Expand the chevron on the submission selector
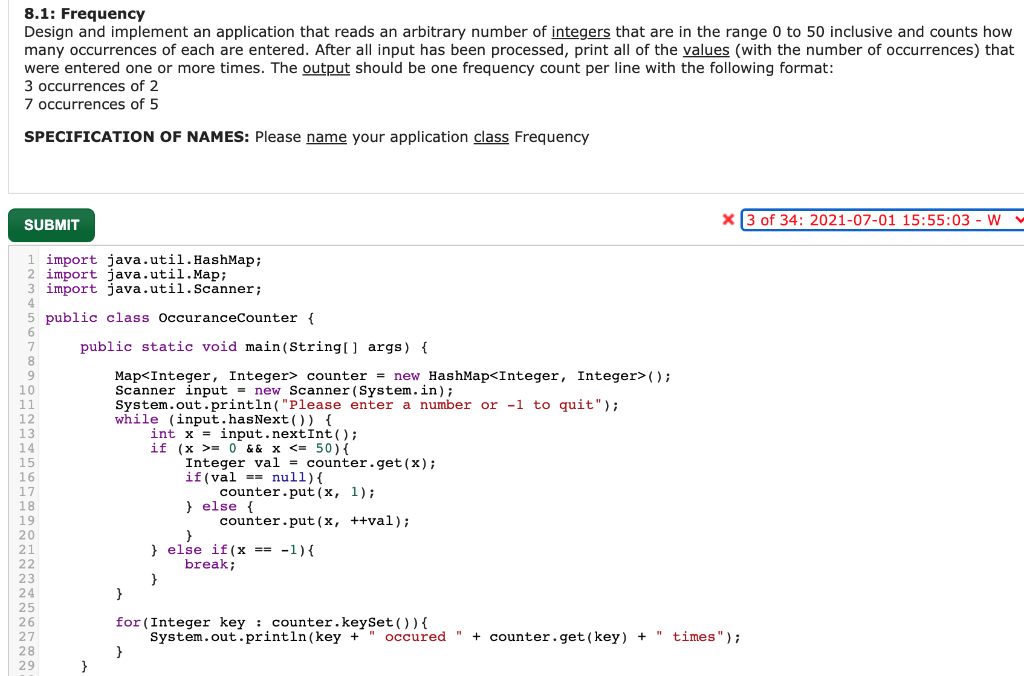1024x676 pixels. tap(1015, 220)
